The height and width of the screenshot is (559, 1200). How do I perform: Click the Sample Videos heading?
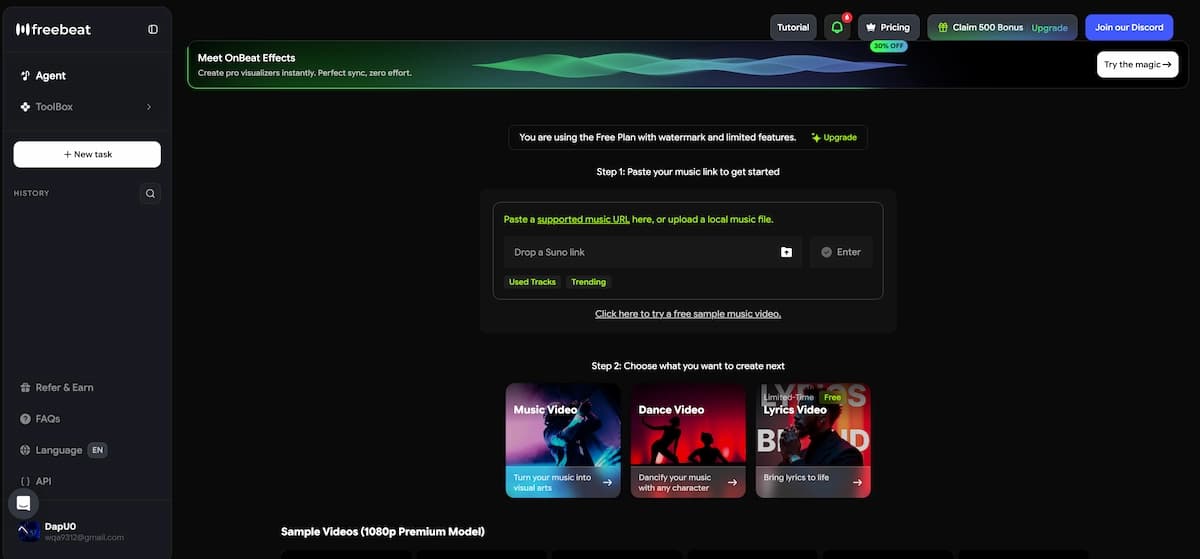383,531
